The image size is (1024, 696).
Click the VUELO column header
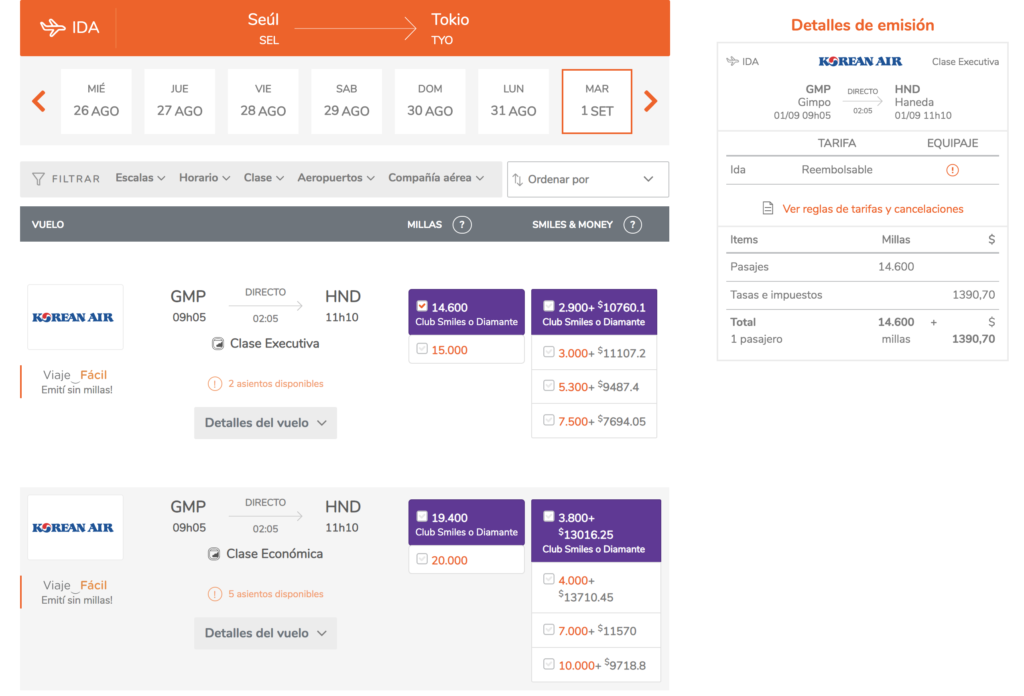(x=48, y=225)
